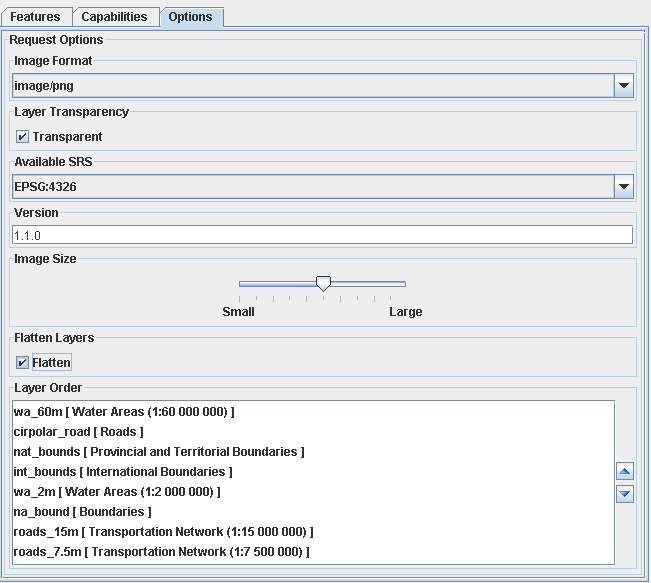Image resolution: width=651 pixels, height=583 pixels.
Task: Select roads_15m Transportation Network layer
Action: click(163, 532)
